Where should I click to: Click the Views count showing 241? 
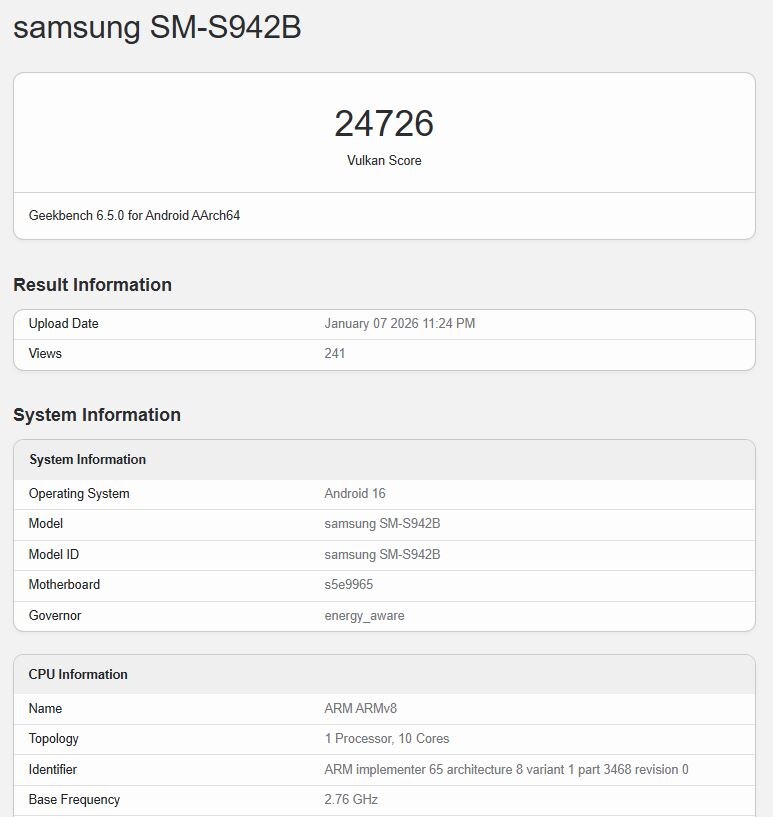(x=334, y=353)
